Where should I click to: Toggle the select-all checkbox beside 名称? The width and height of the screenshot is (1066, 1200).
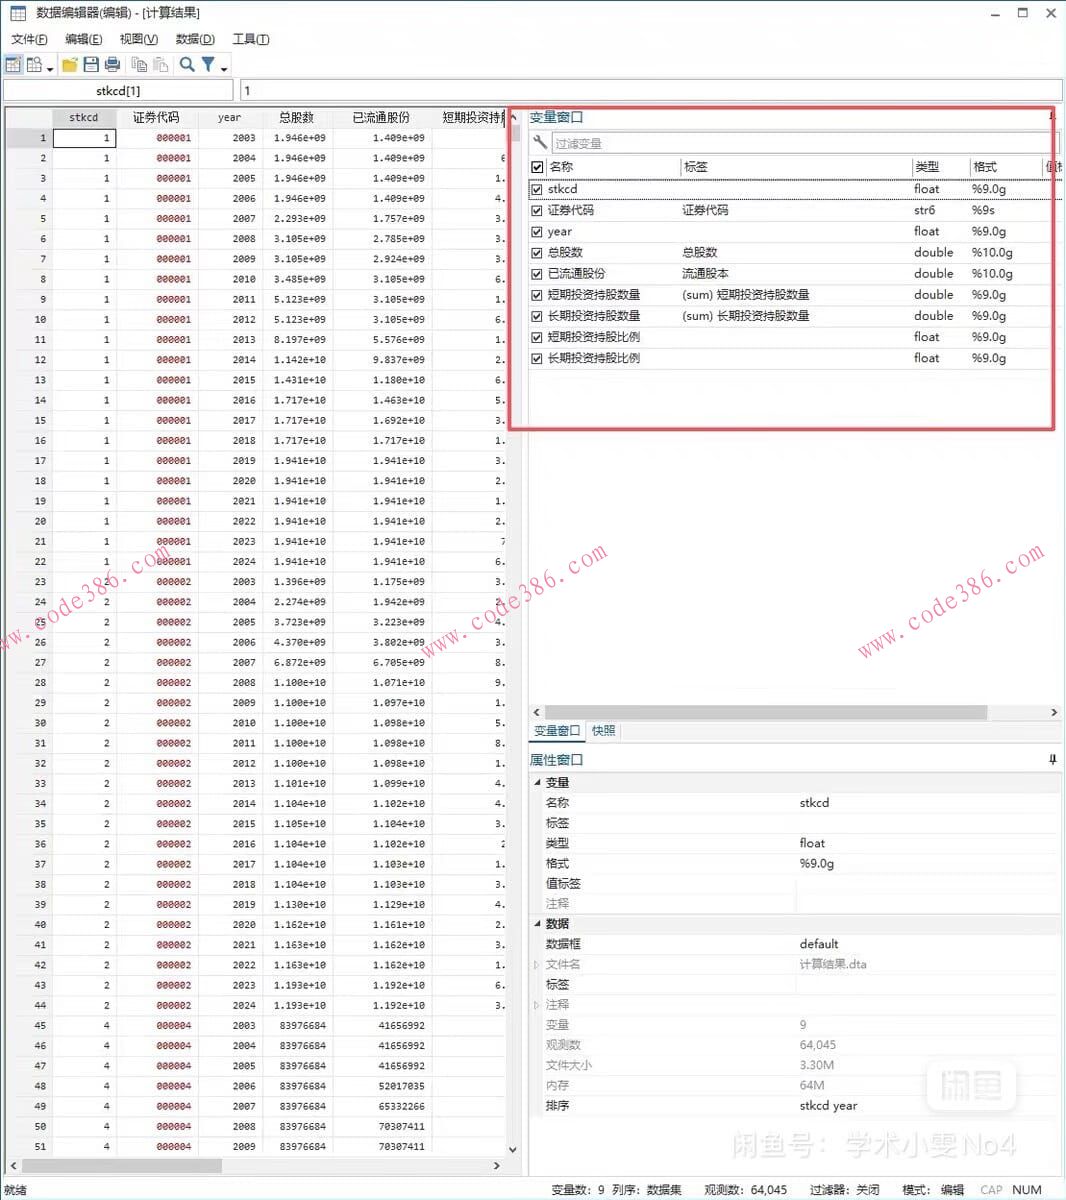[x=538, y=167]
